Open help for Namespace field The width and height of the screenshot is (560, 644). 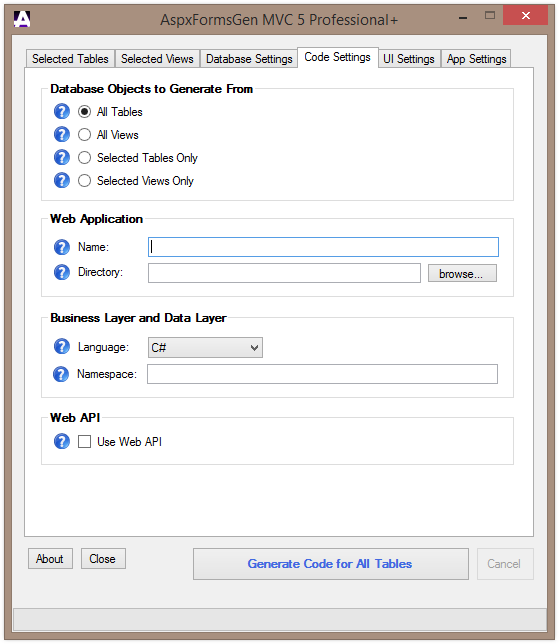61,374
